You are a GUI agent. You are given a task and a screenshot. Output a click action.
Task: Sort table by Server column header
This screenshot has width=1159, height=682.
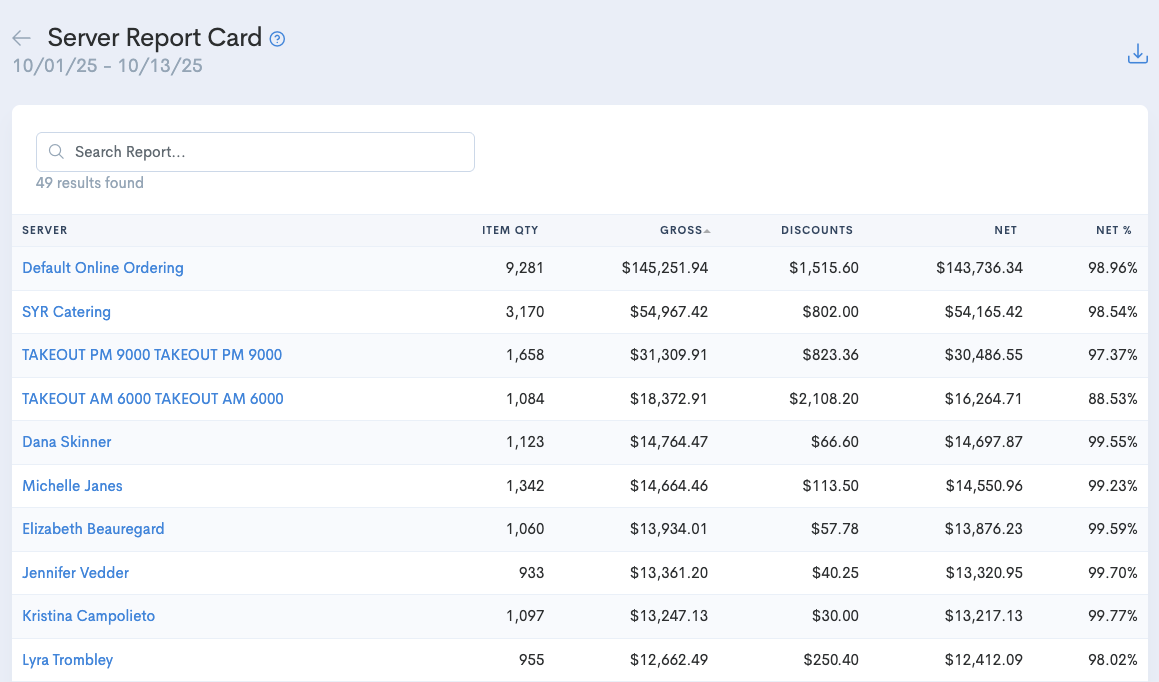click(45, 230)
